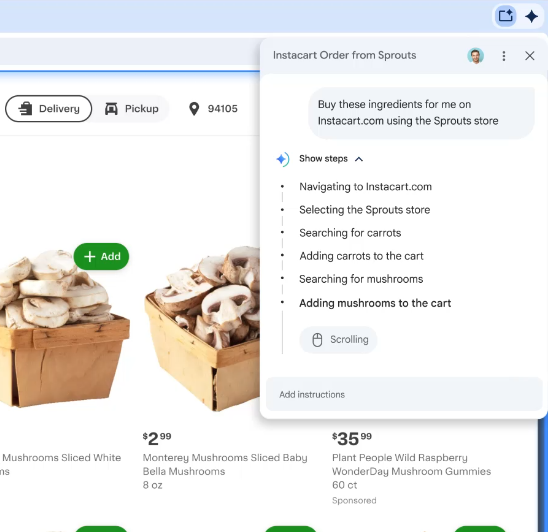Click the Add instructions input field

pos(404,394)
